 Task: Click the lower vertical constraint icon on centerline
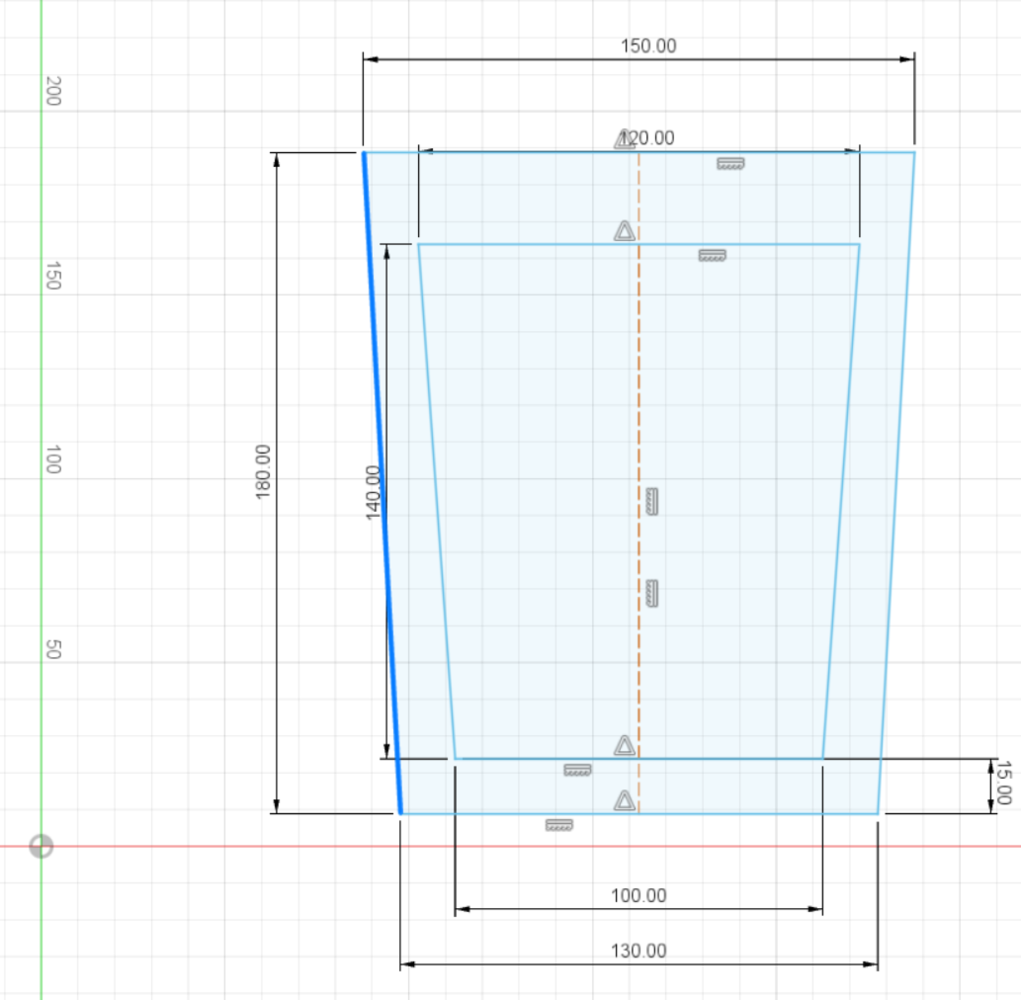coord(652,593)
